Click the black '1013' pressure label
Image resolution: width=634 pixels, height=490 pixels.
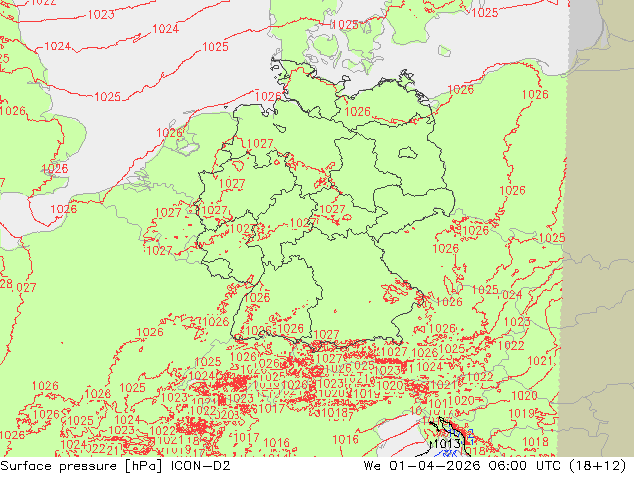(x=447, y=444)
